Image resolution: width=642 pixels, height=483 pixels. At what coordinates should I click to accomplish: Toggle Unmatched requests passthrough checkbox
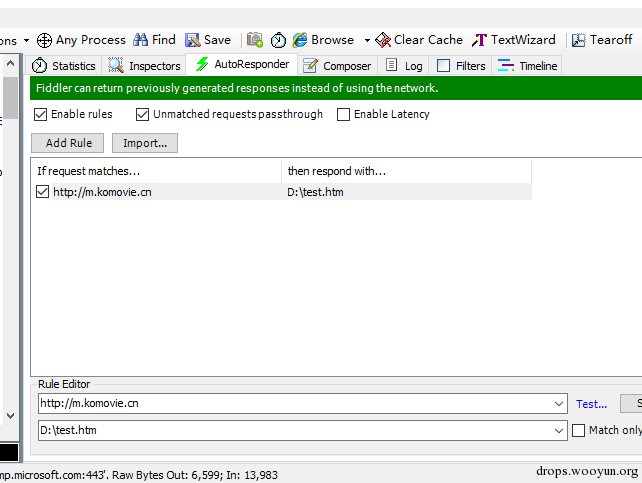click(x=142, y=114)
